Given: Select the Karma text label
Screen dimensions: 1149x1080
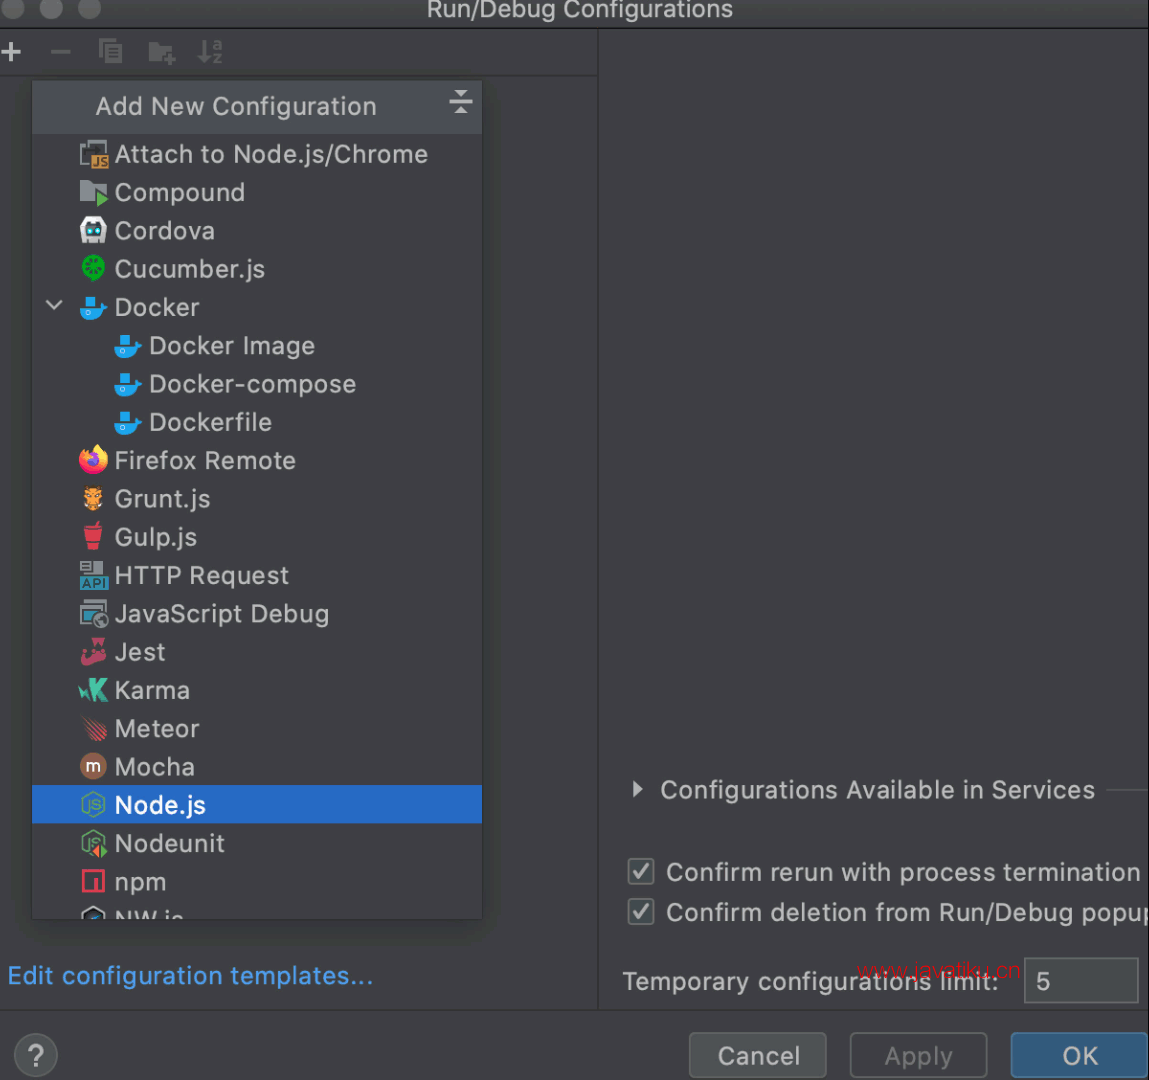Looking at the screenshot, I should pyautogui.click(x=152, y=690).
